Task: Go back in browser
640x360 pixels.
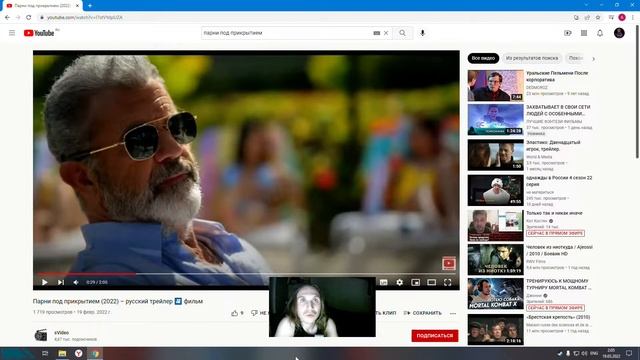Action: point(7,18)
